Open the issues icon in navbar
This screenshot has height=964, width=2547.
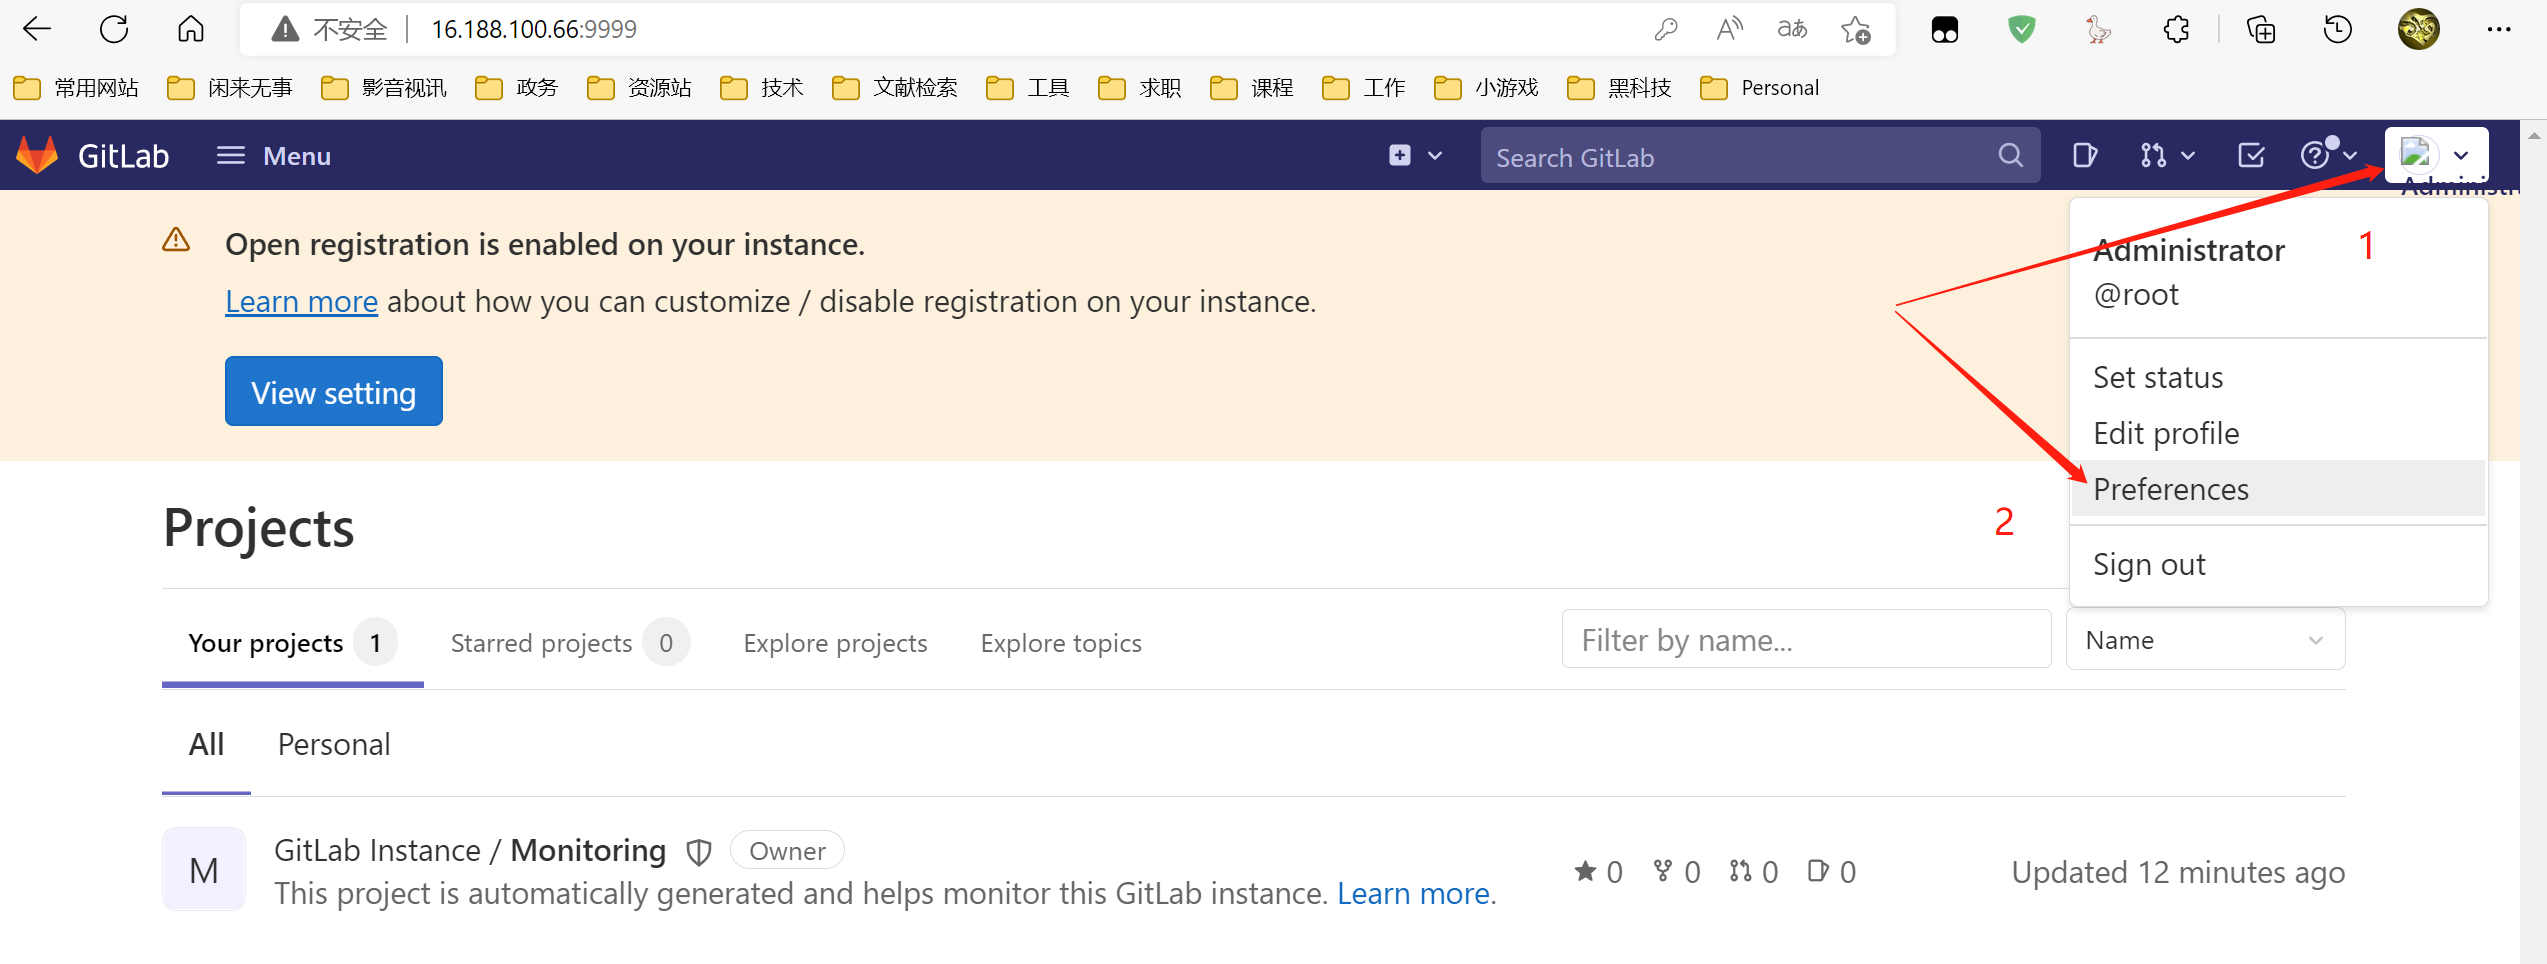tap(2084, 155)
